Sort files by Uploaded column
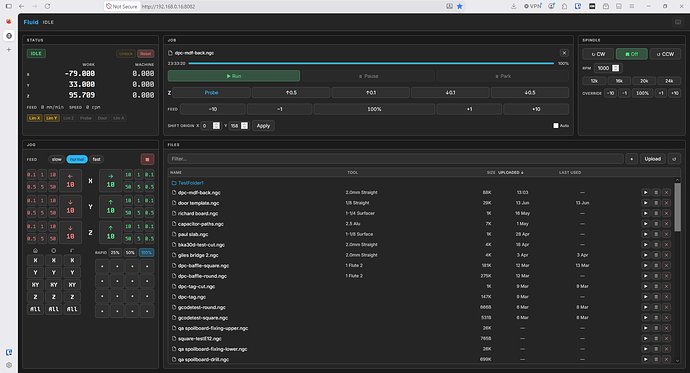This screenshot has width=690, height=373. tap(510, 172)
